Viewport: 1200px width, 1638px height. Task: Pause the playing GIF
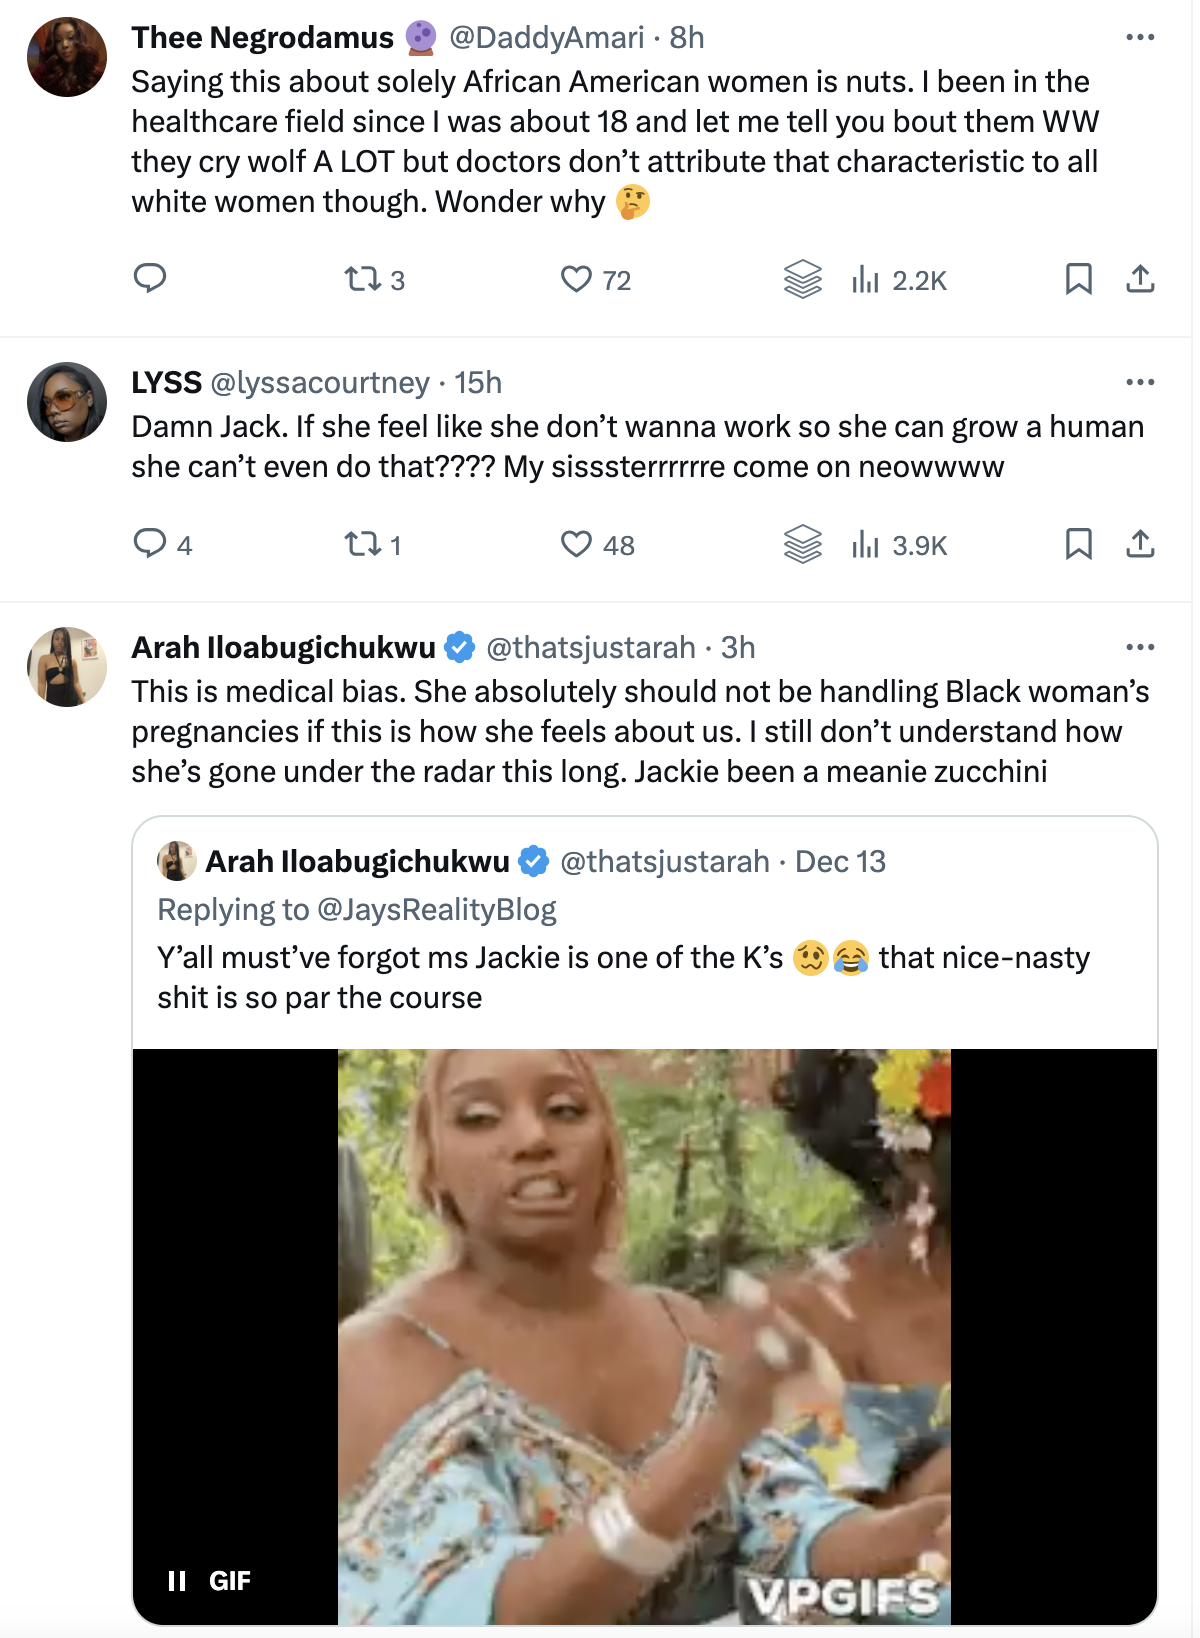177,1581
